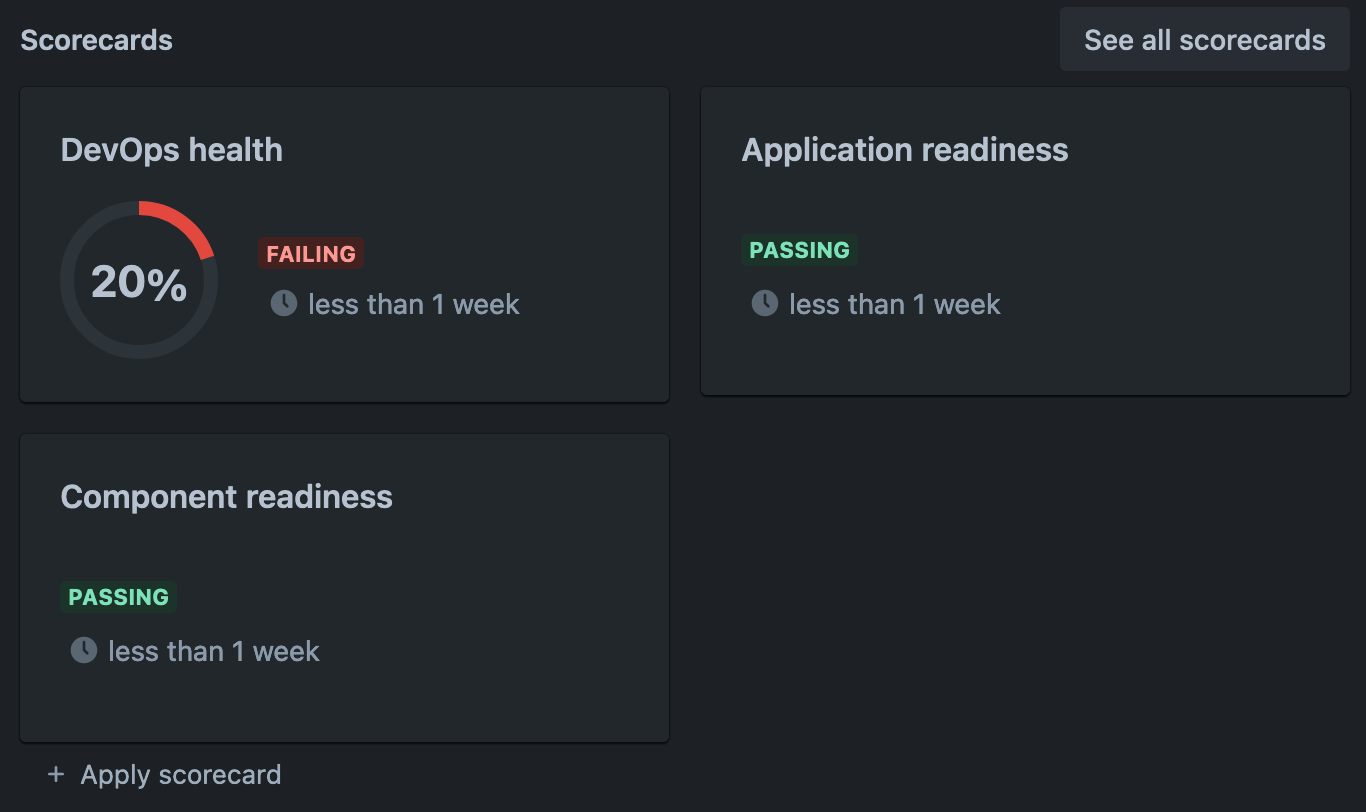Click 'less than 1 week' in Component readiness
Viewport: 1366px width, 812px height.
coord(214,651)
